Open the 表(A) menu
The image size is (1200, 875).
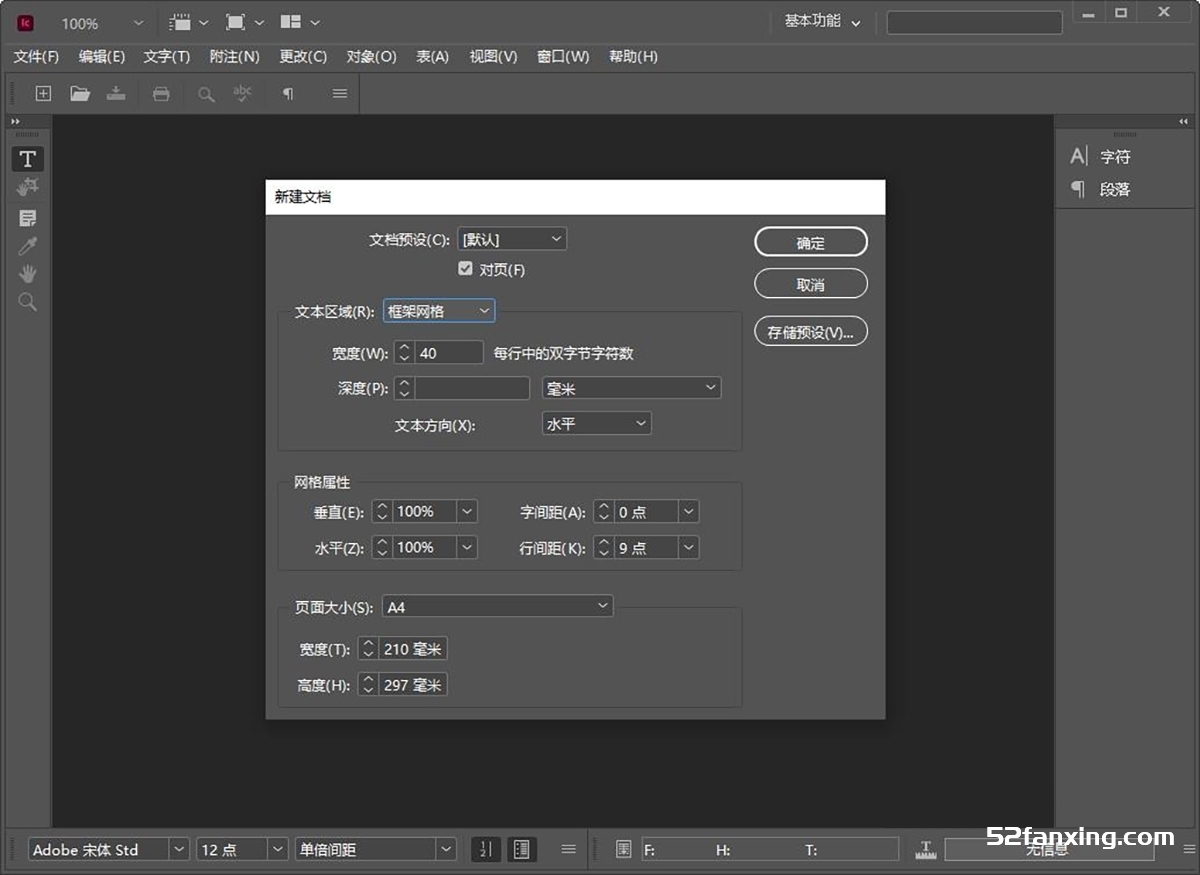click(432, 56)
